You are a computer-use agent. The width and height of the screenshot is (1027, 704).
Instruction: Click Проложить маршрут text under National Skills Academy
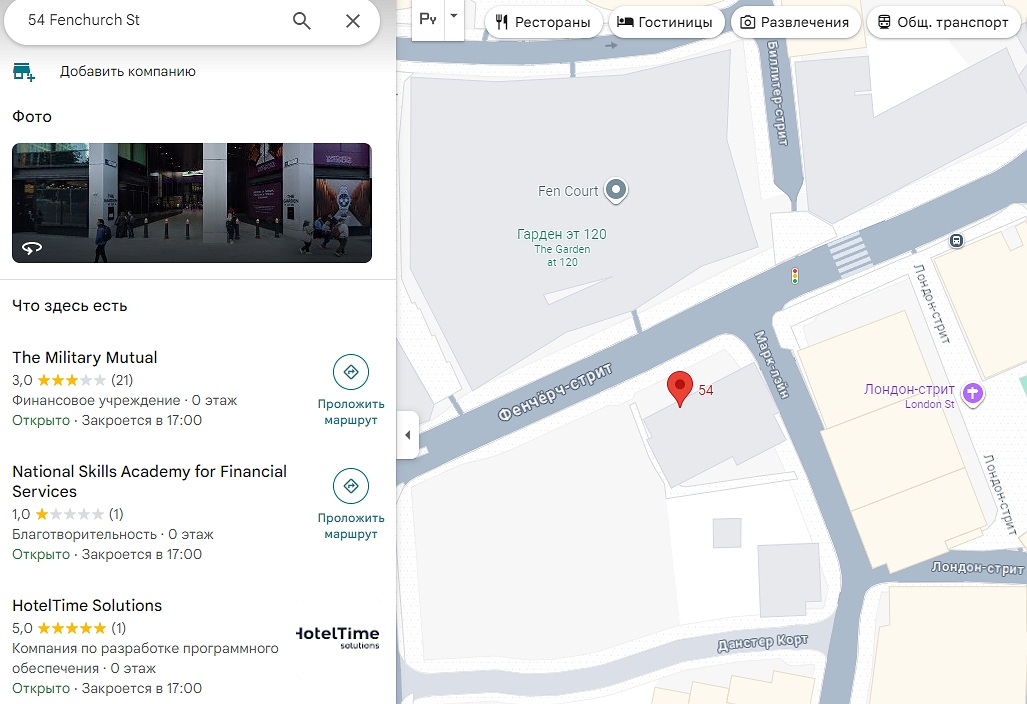(x=351, y=526)
